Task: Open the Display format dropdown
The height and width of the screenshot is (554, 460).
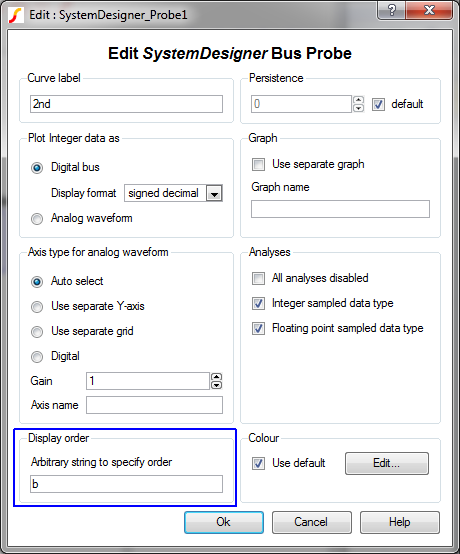Action: click(x=214, y=193)
